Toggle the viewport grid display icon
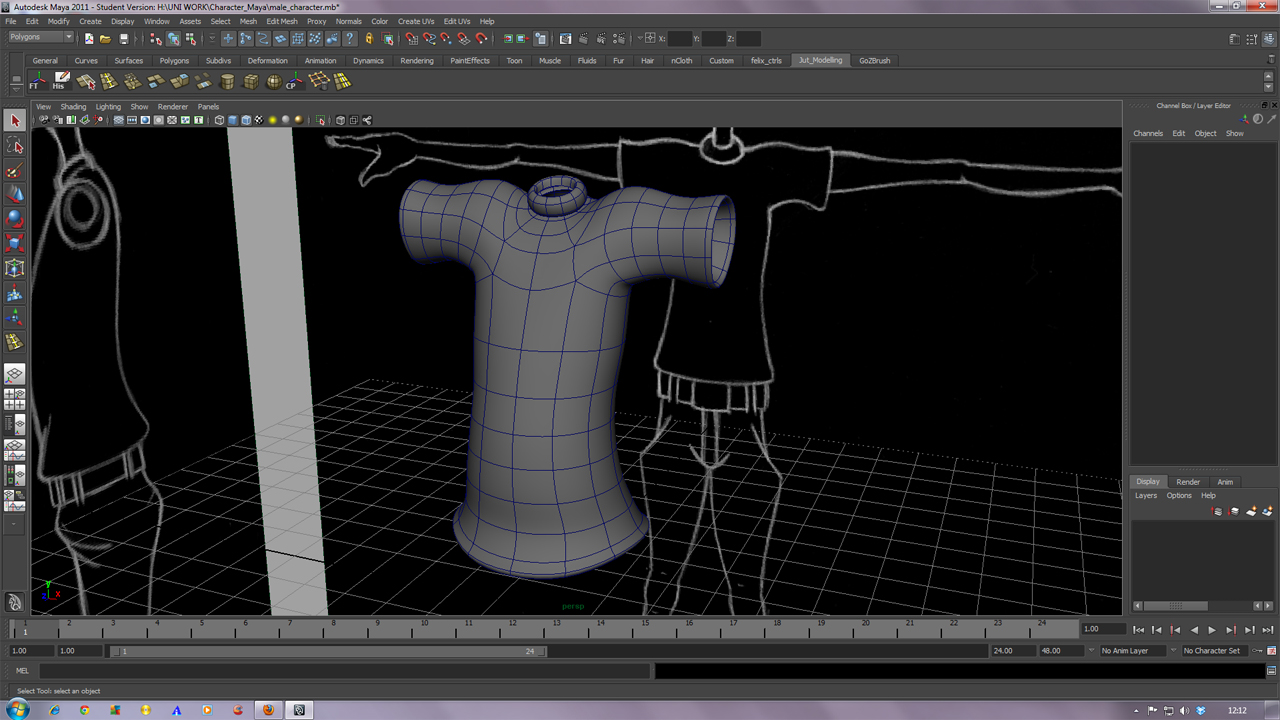This screenshot has height=720, width=1280. coord(118,120)
